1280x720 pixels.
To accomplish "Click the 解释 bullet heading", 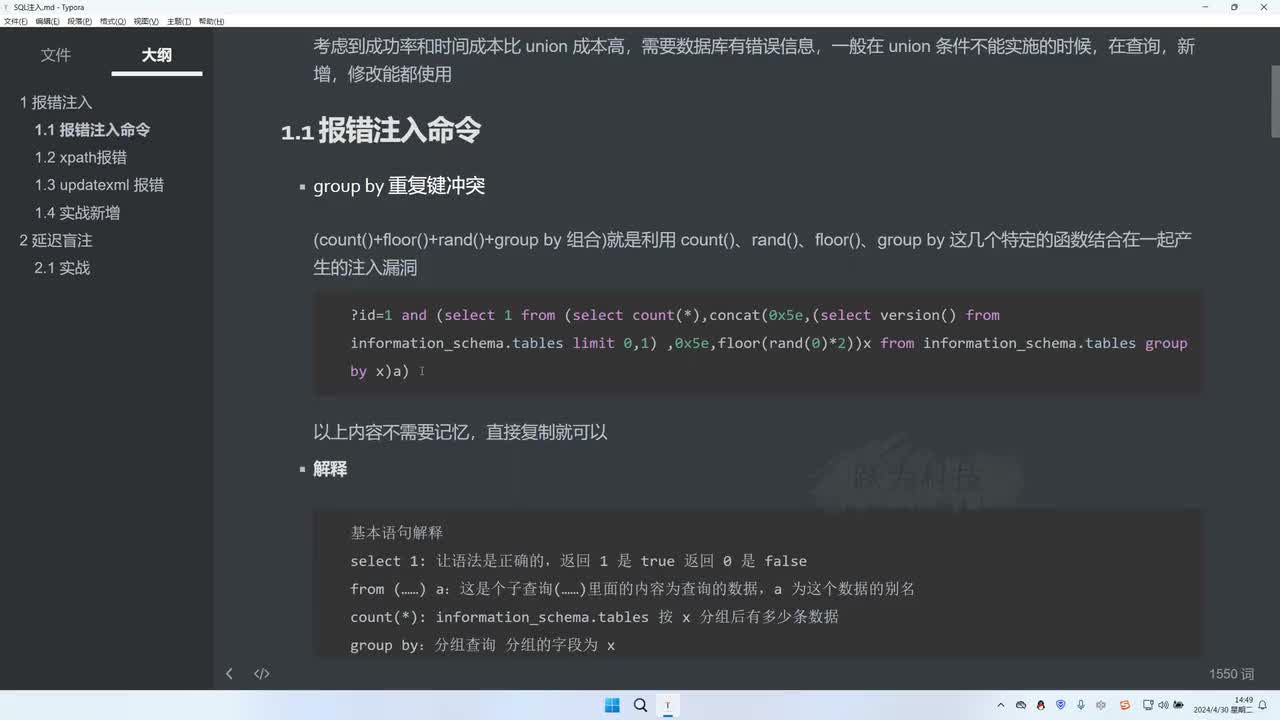I will [330, 469].
